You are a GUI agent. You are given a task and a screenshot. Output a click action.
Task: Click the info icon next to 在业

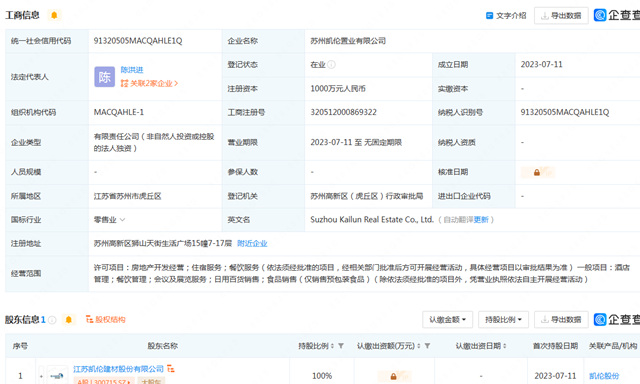coord(331,64)
